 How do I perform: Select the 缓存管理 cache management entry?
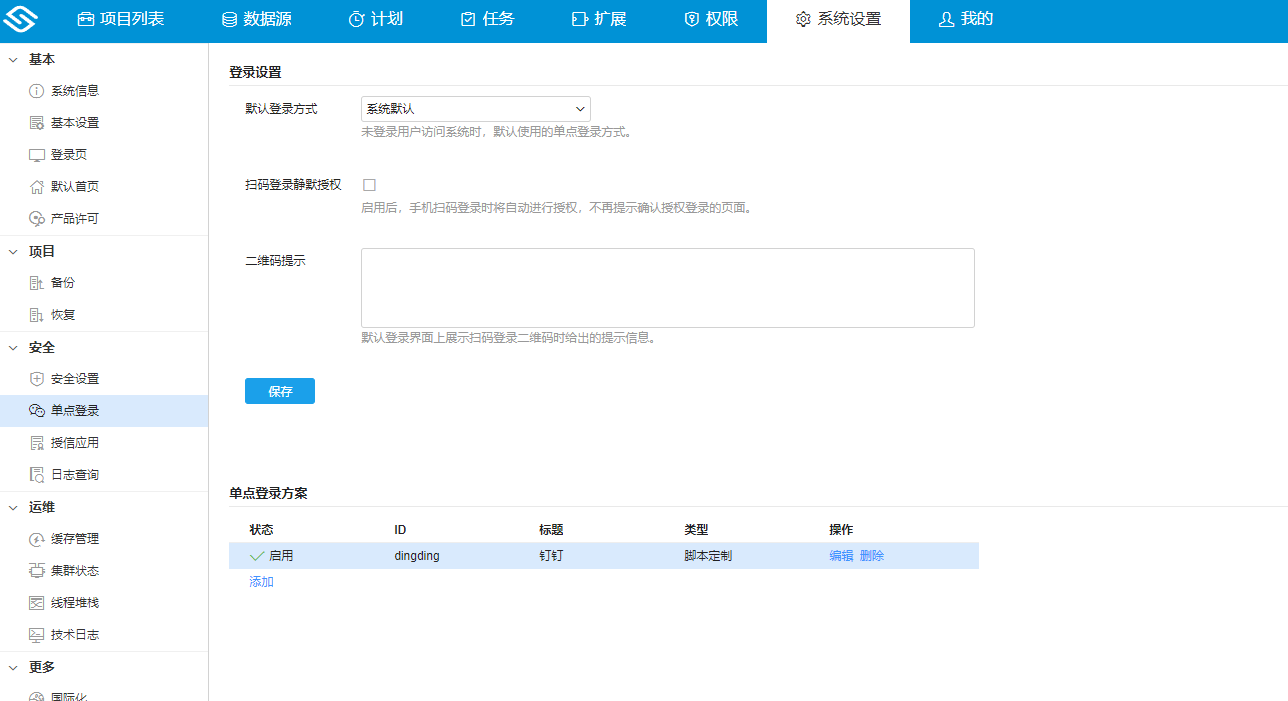(x=74, y=538)
